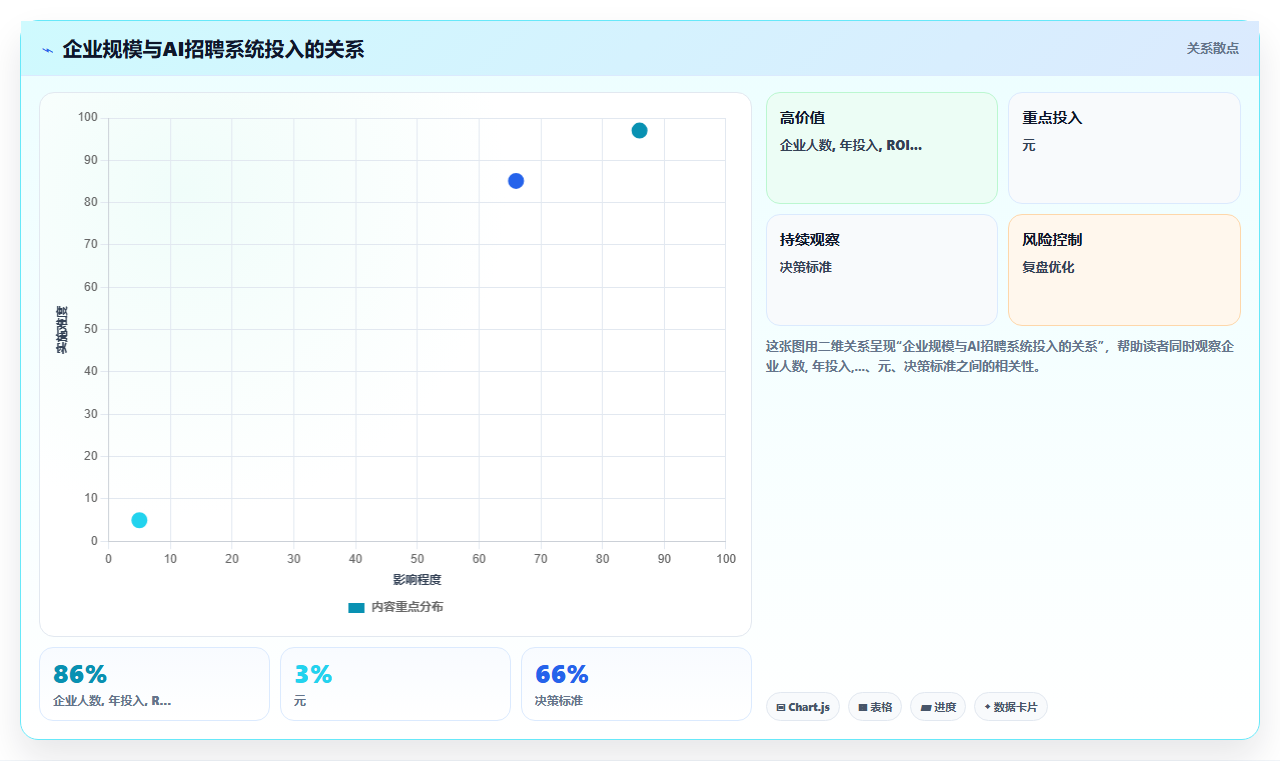Select the 3% stat card
Viewport: 1280px width, 761px height.
click(395, 684)
